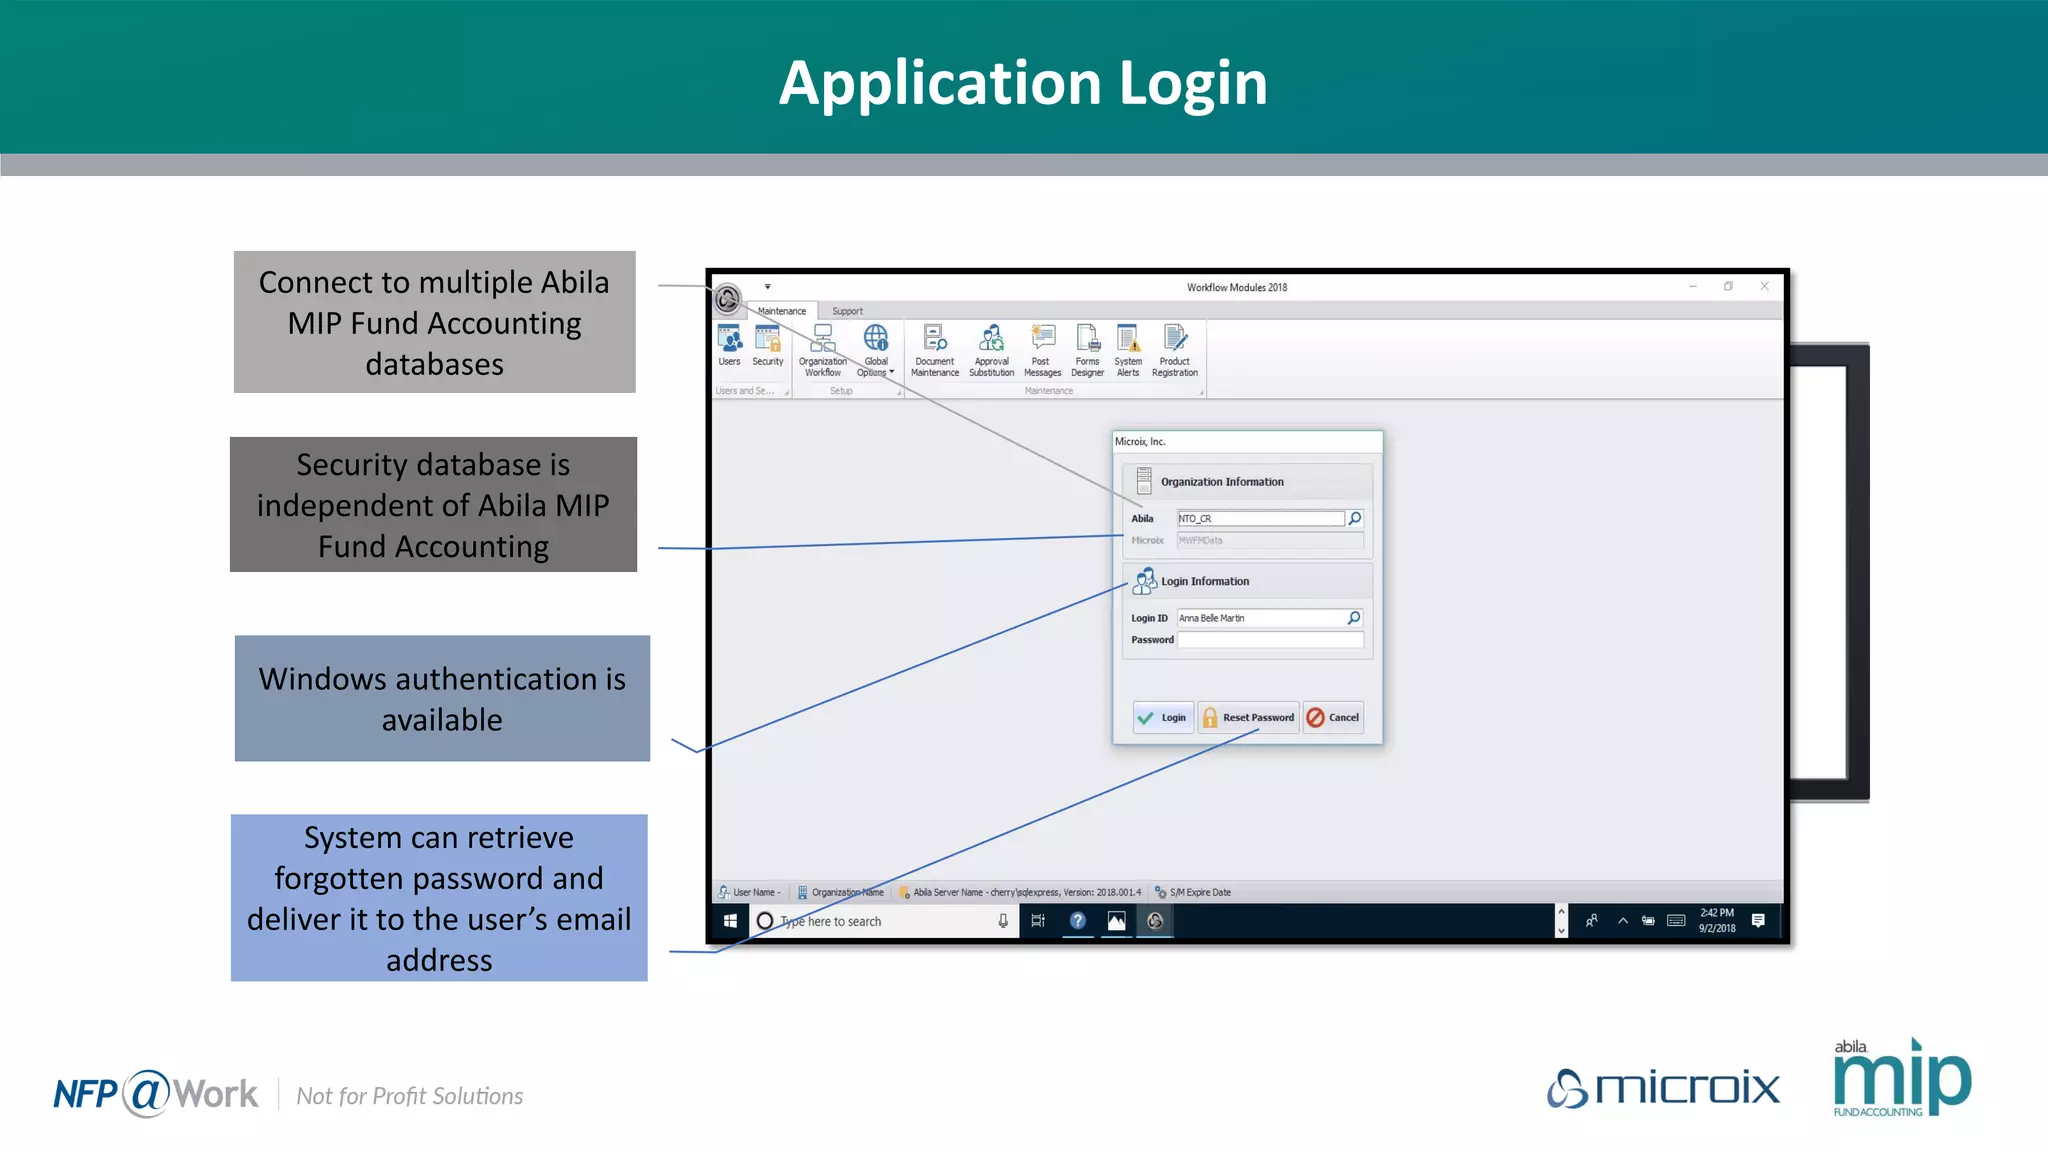Click the Windows Start button

pos(730,921)
